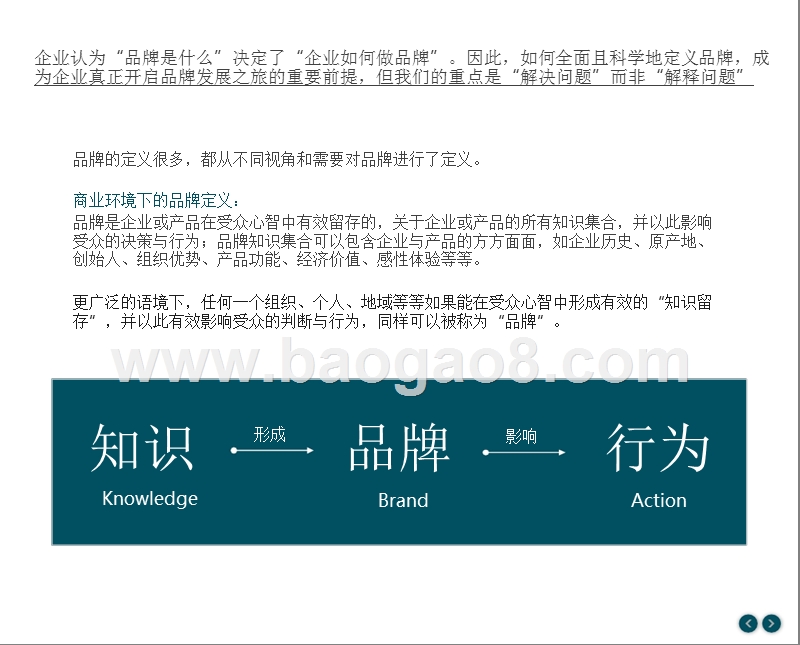800x645 pixels.
Task: Click the line starting '创始人、组织优势'
Action: pyautogui.click(x=277, y=259)
